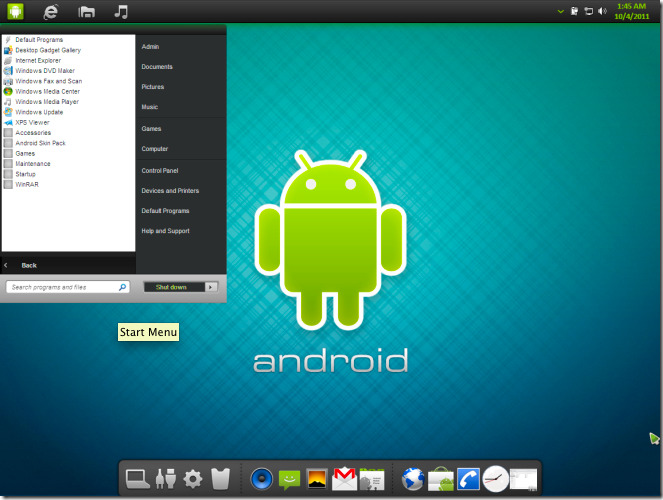The height and width of the screenshot is (500, 663).
Task: Open the Android start button
Action: tap(15, 11)
